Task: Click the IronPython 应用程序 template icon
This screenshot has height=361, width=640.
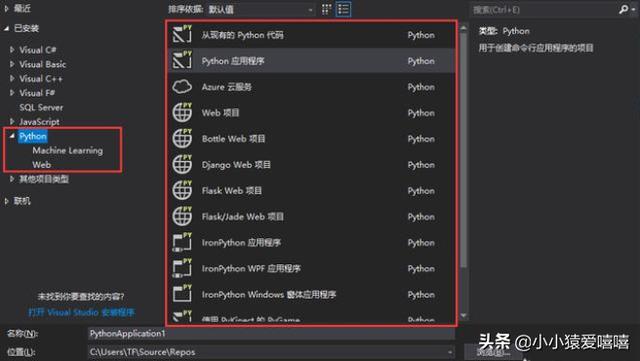Action: coord(182,242)
